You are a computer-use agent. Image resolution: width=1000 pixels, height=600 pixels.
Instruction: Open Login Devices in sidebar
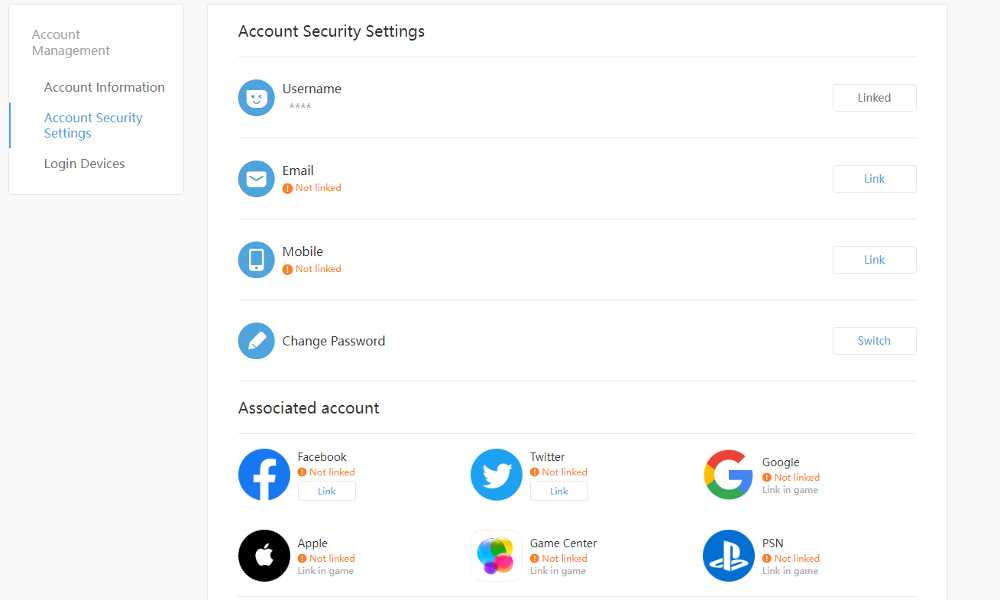[84, 164]
